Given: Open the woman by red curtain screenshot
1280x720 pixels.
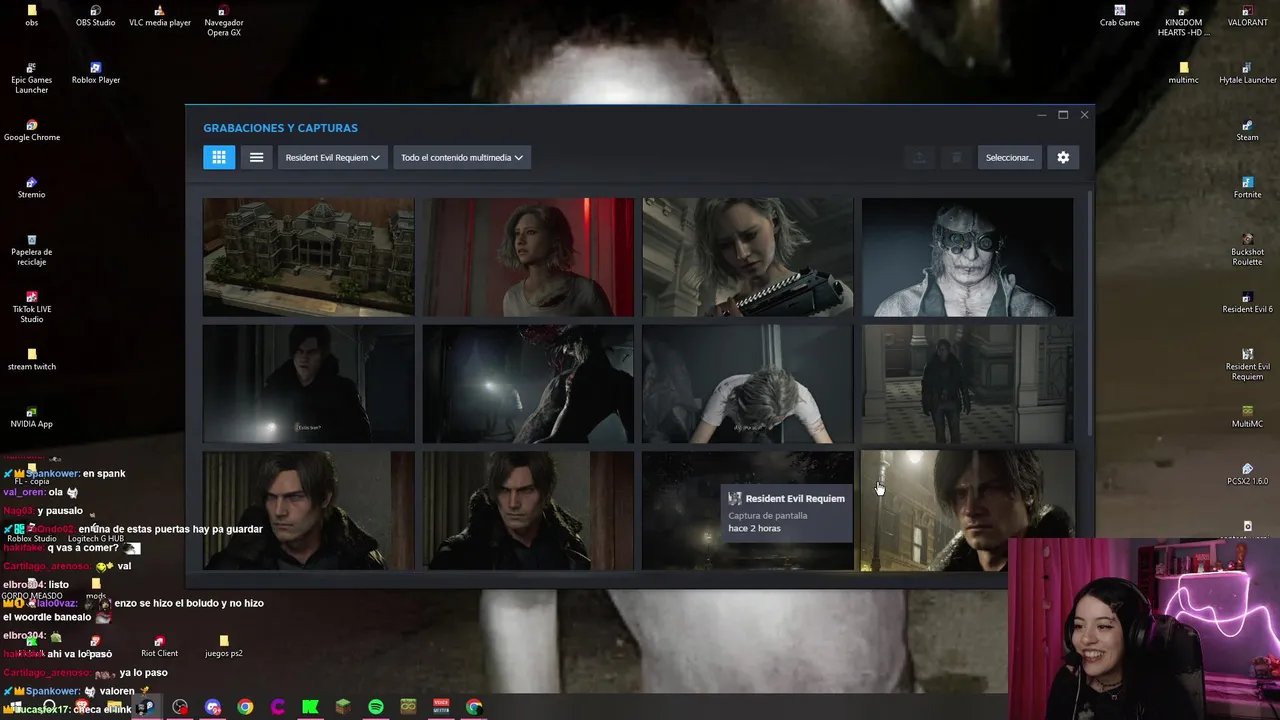Looking at the screenshot, I should point(528,257).
